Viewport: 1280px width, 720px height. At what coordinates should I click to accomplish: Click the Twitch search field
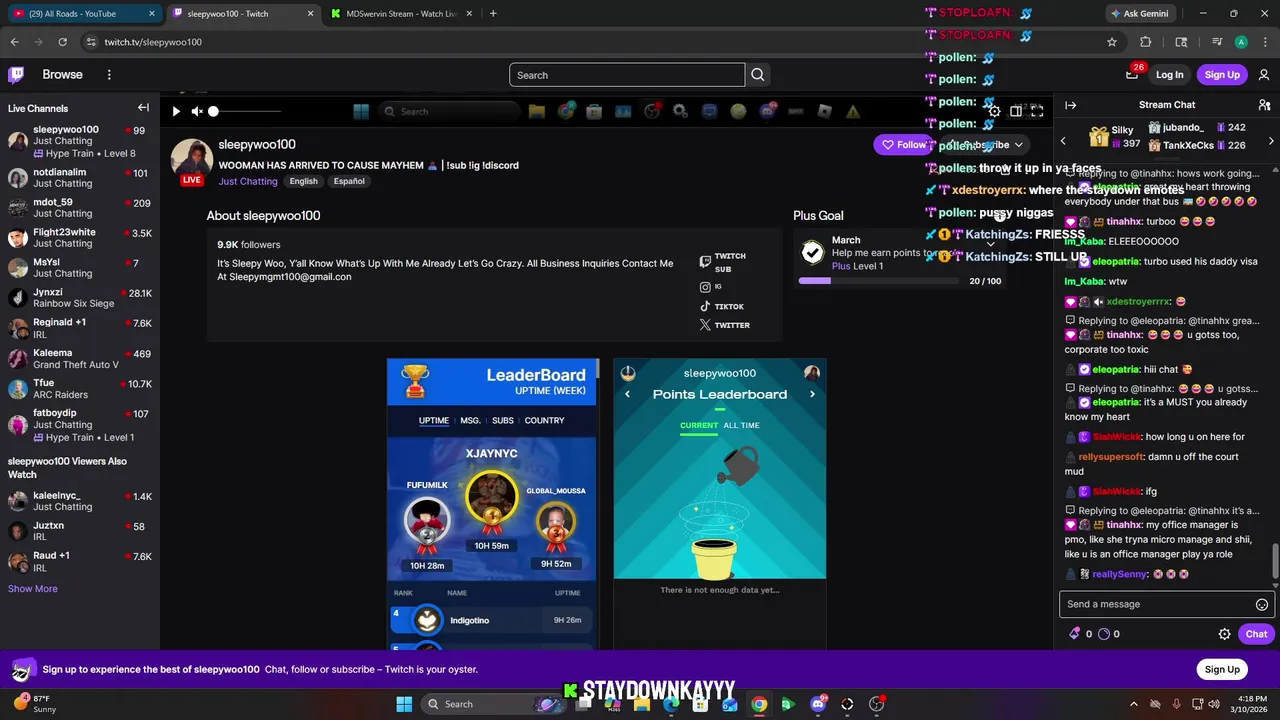tap(627, 75)
